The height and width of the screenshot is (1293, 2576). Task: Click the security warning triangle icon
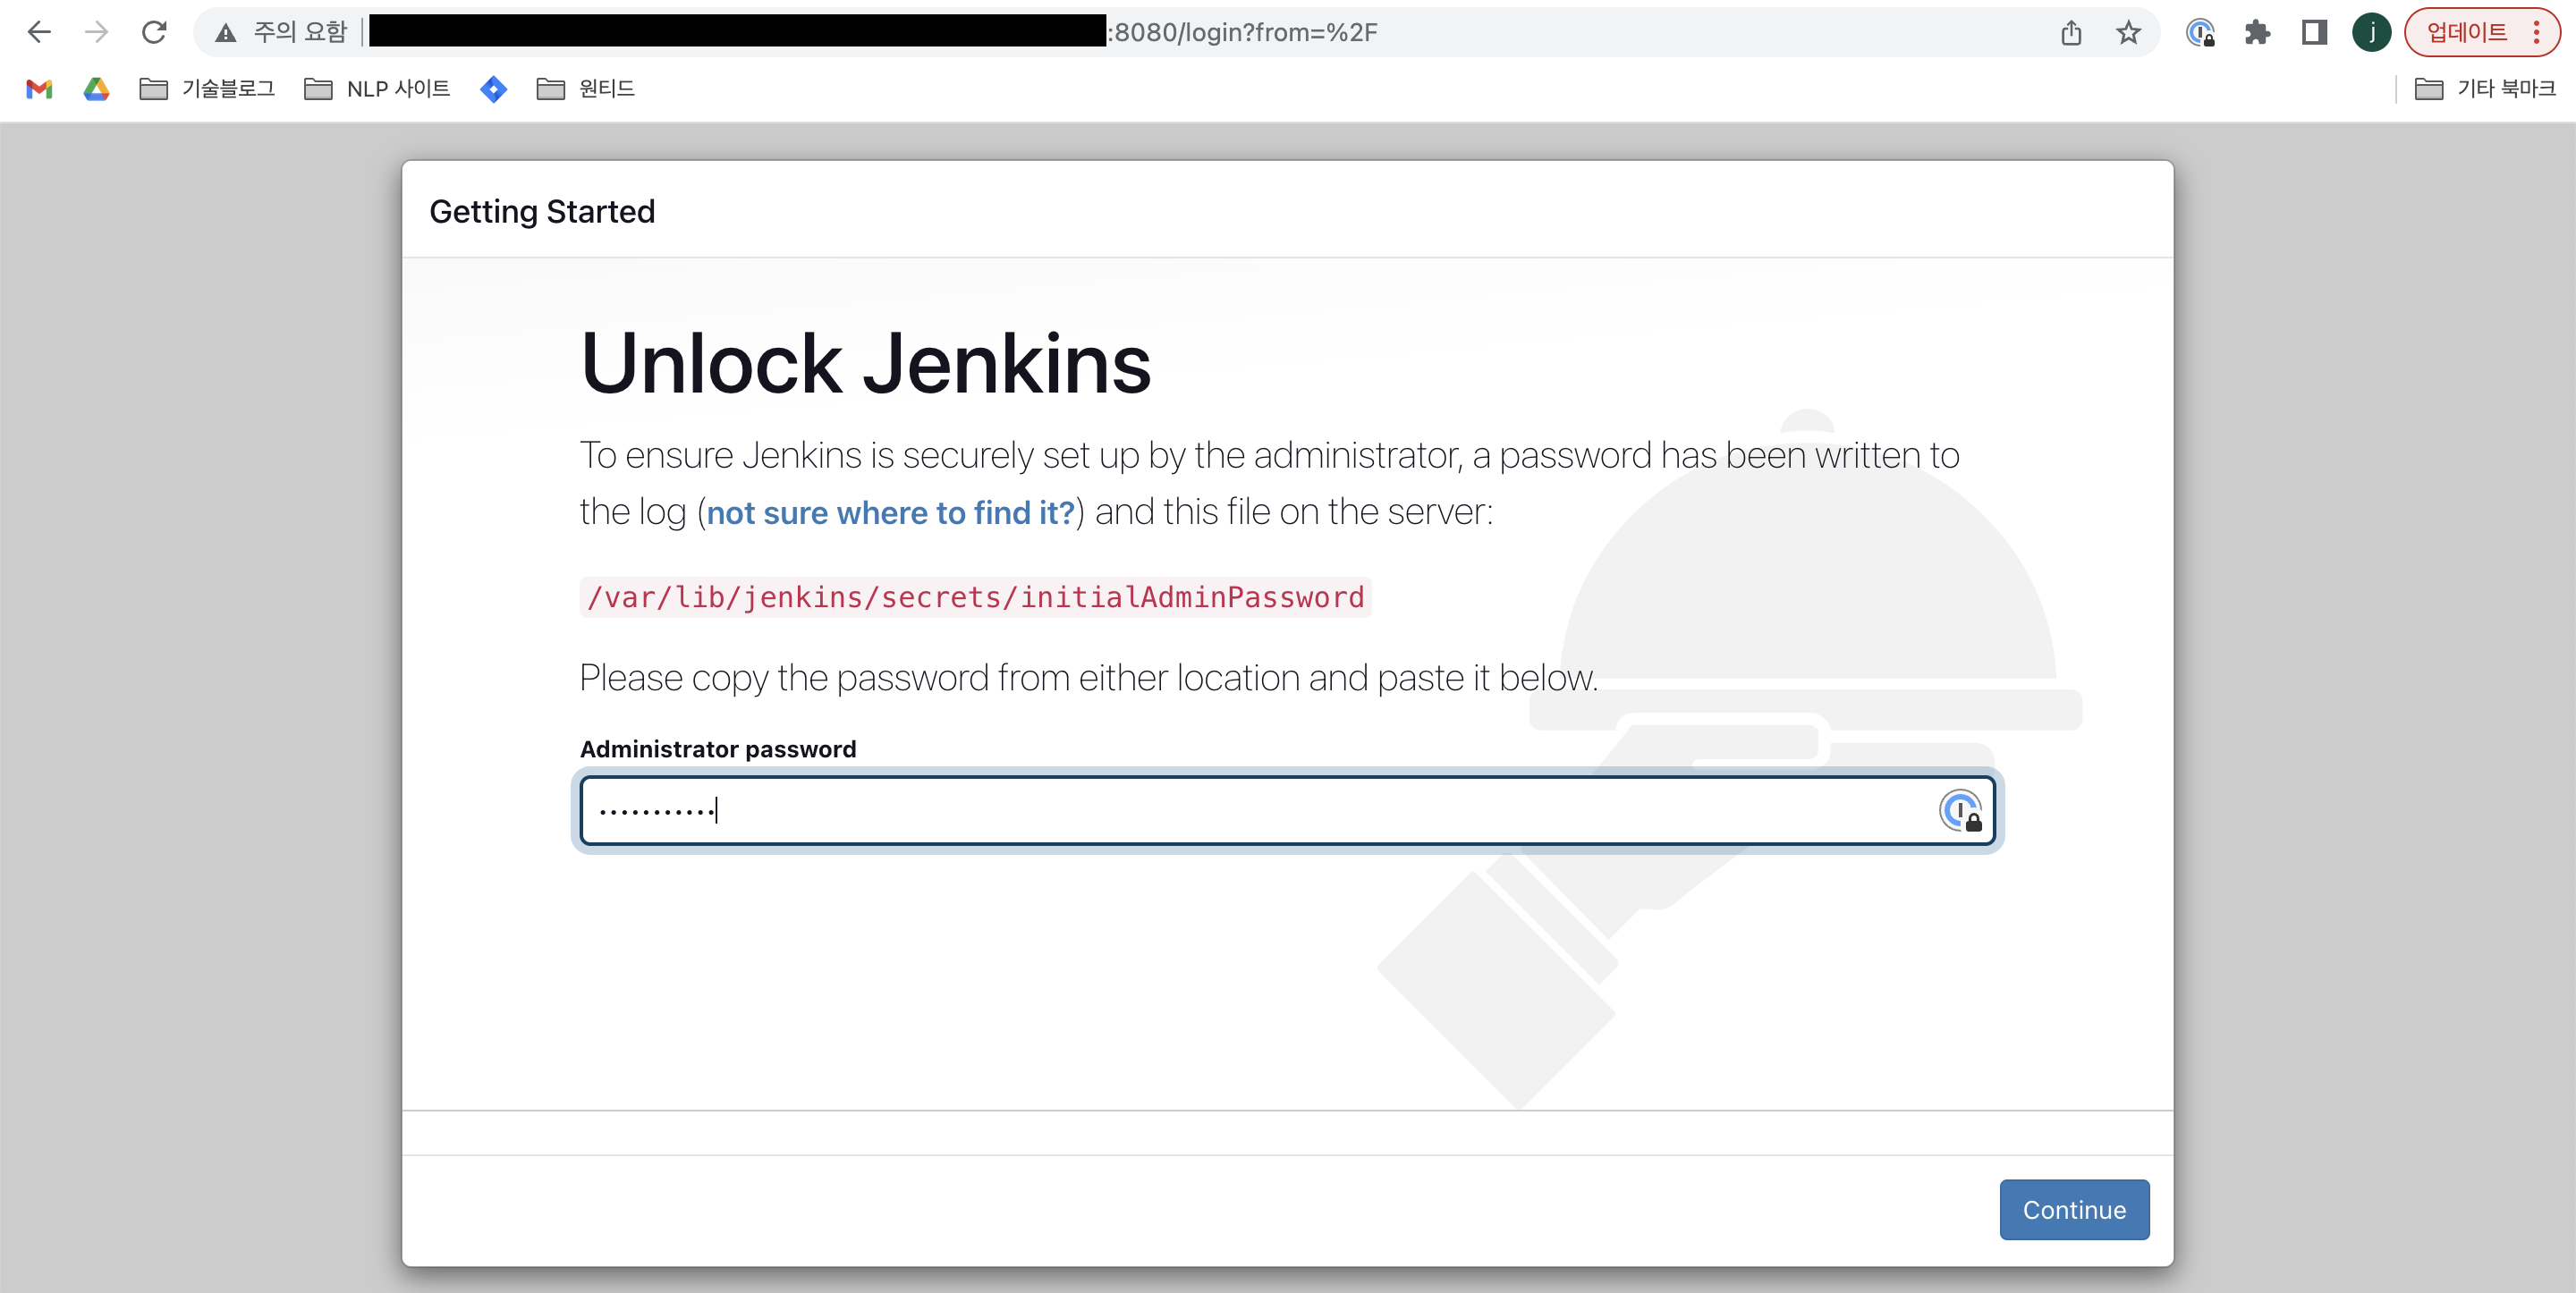pyautogui.click(x=226, y=33)
